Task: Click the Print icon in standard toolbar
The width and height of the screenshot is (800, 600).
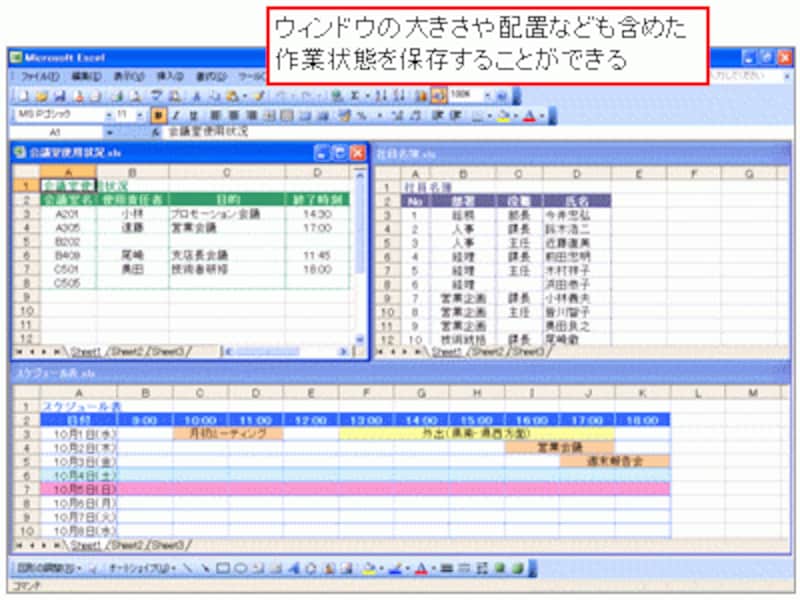Action: (x=117, y=95)
